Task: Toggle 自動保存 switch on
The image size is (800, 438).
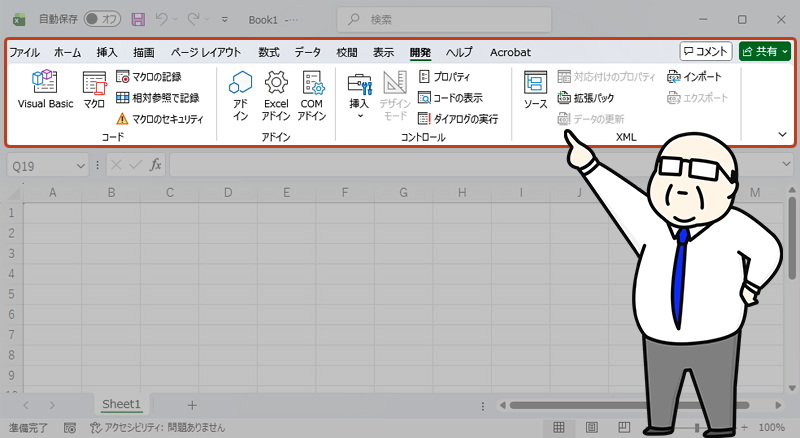Action: 102,19
